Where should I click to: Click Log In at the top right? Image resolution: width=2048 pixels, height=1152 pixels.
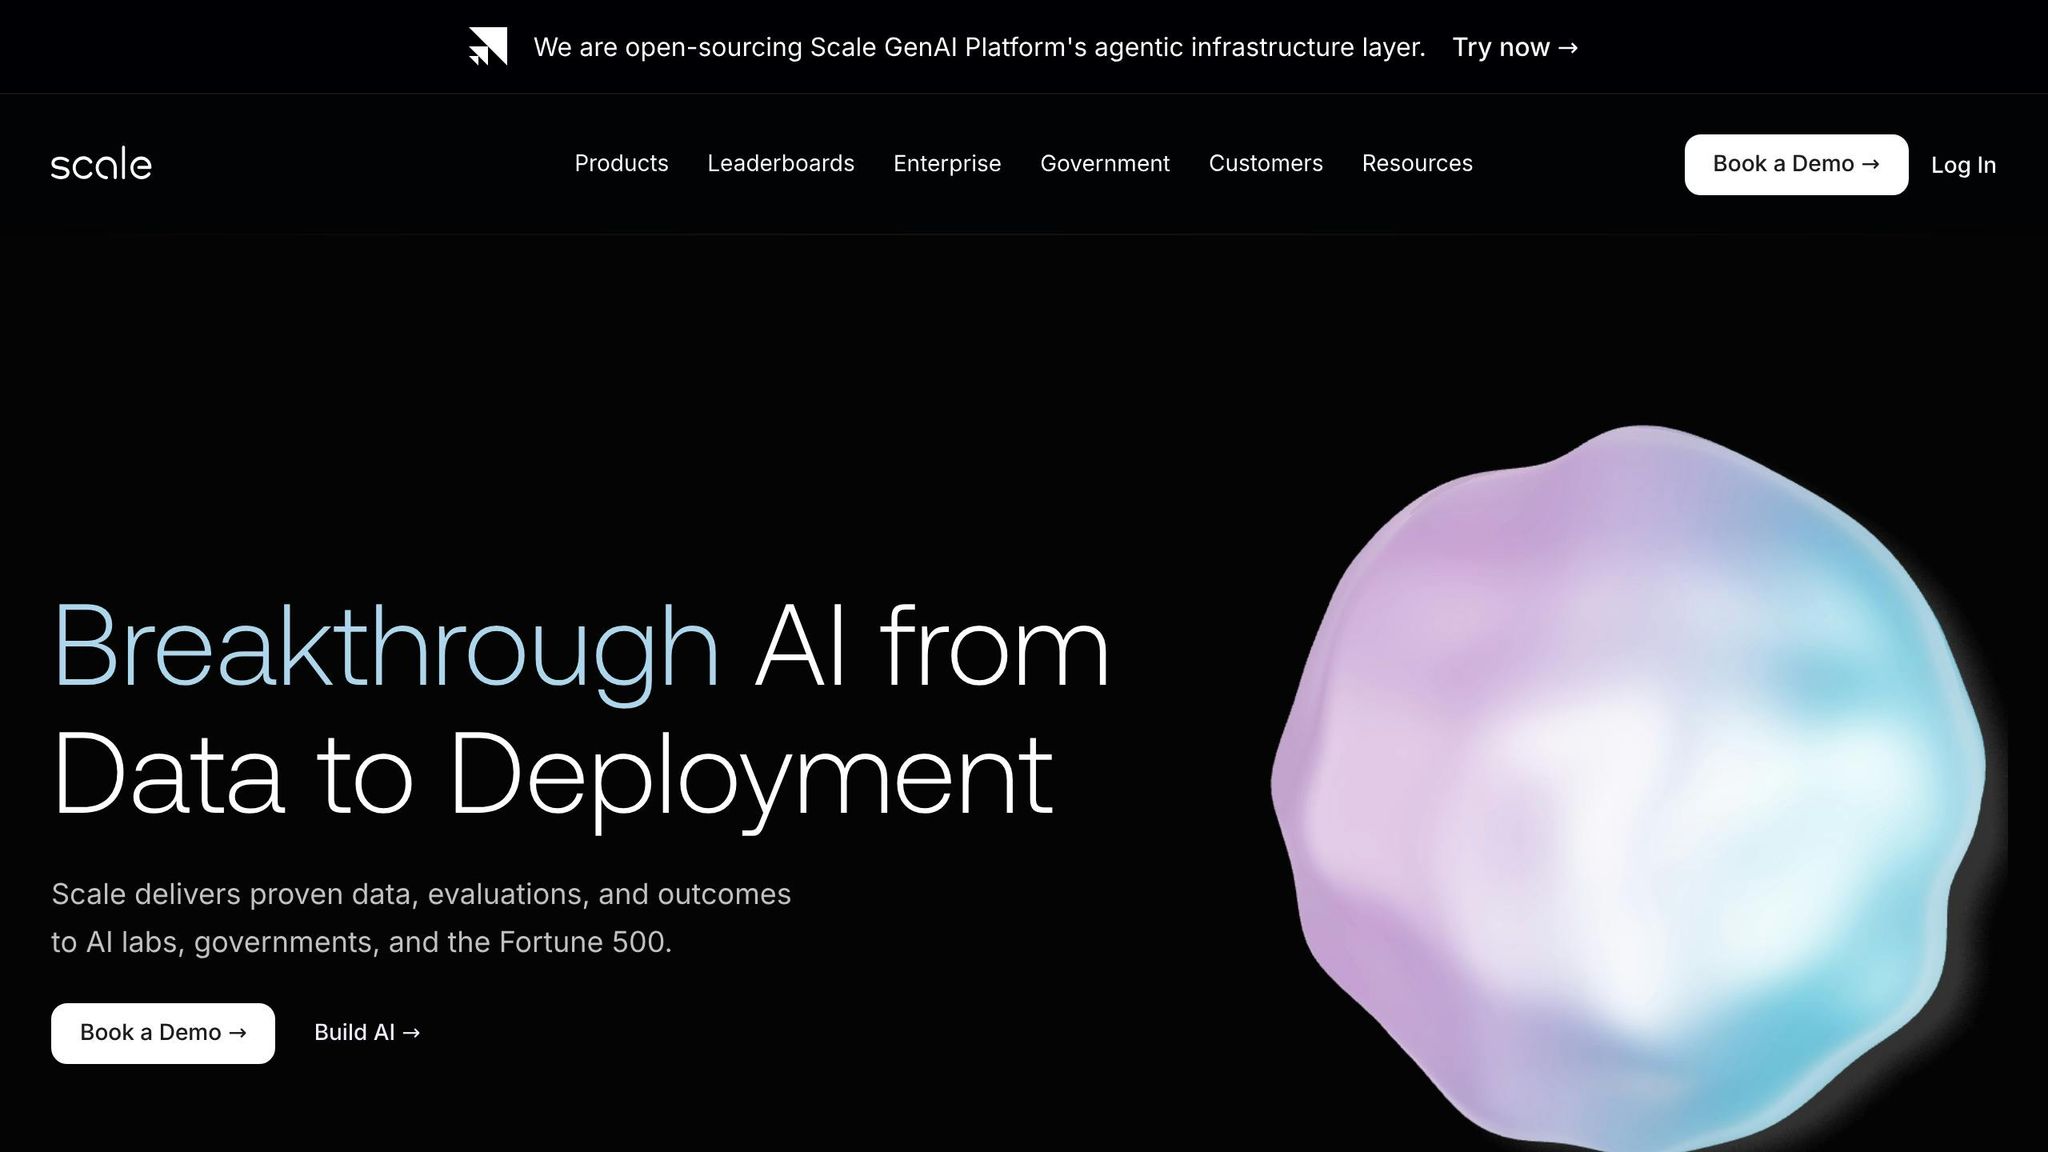pyautogui.click(x=1963, y=164)
